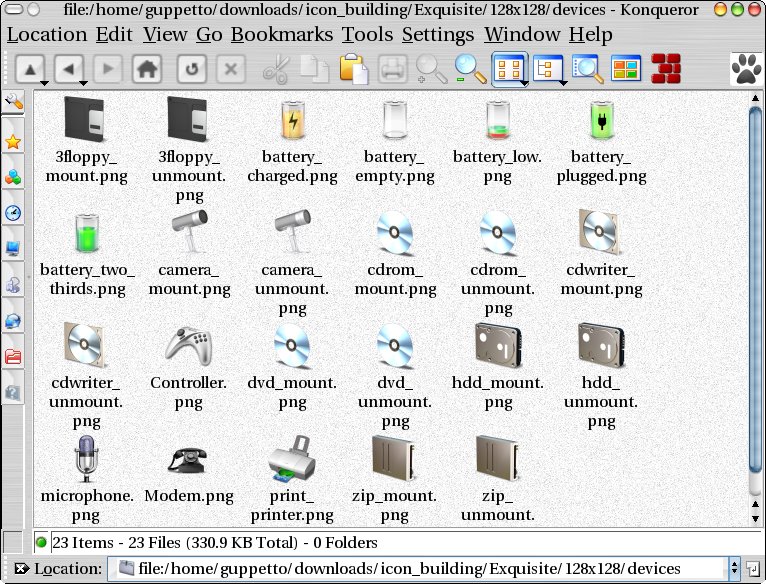
Task: Print using the printer toolbar icon
Action: tap(393, 69)
